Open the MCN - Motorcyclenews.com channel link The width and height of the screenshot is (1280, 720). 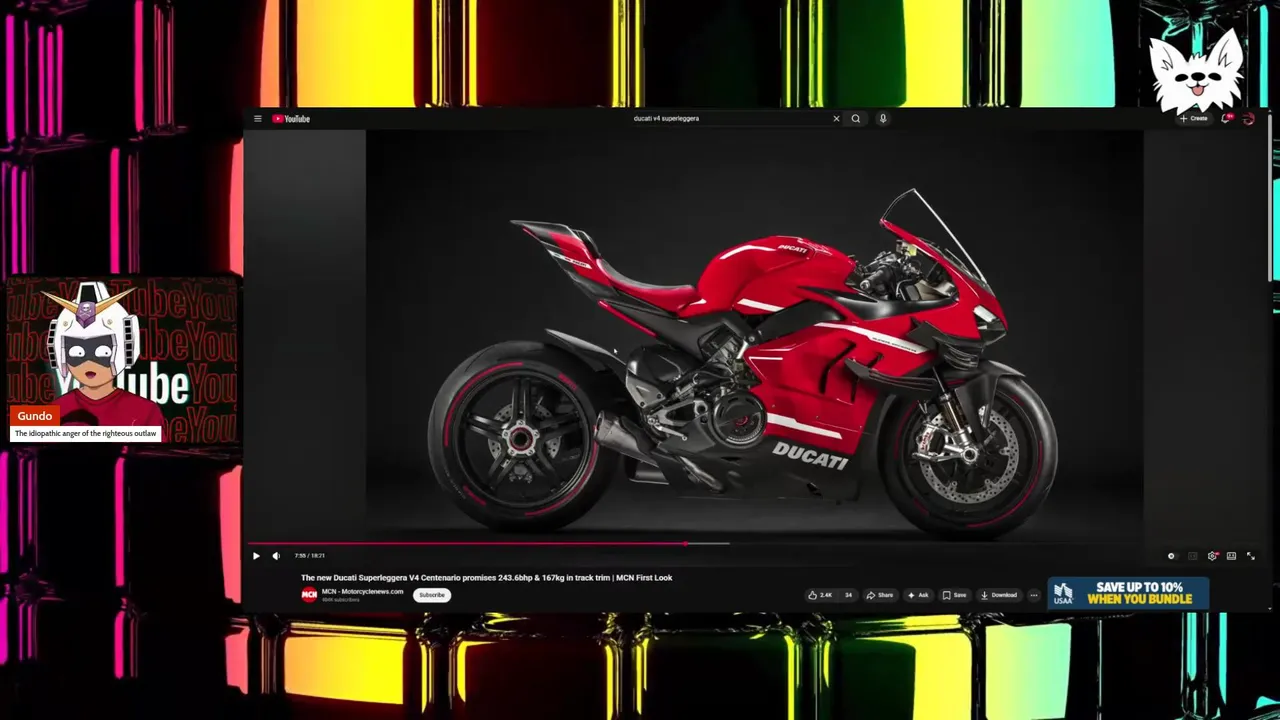tap(362, 592)
